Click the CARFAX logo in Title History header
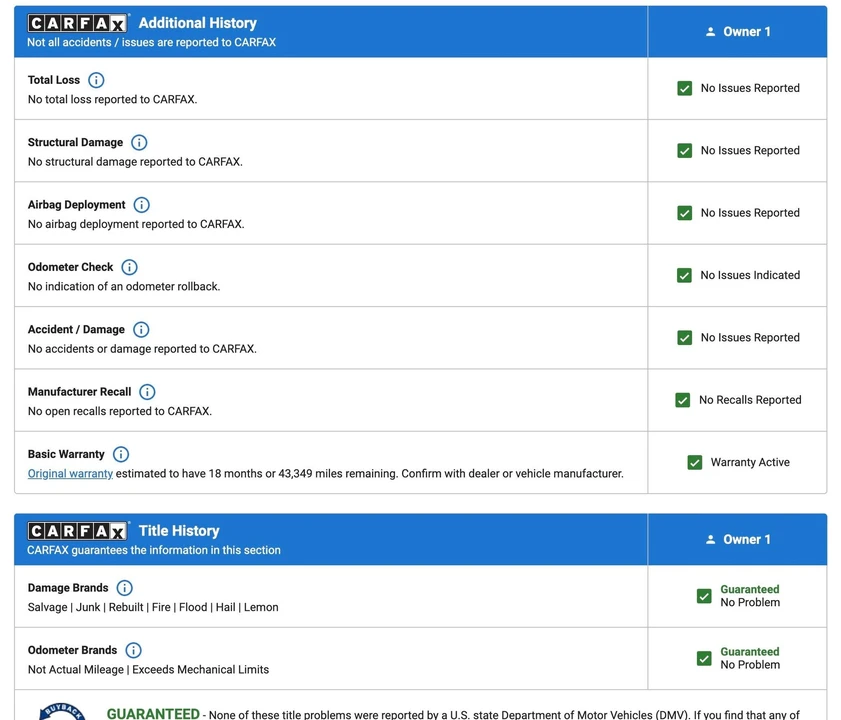 click(x=78, y=531)
